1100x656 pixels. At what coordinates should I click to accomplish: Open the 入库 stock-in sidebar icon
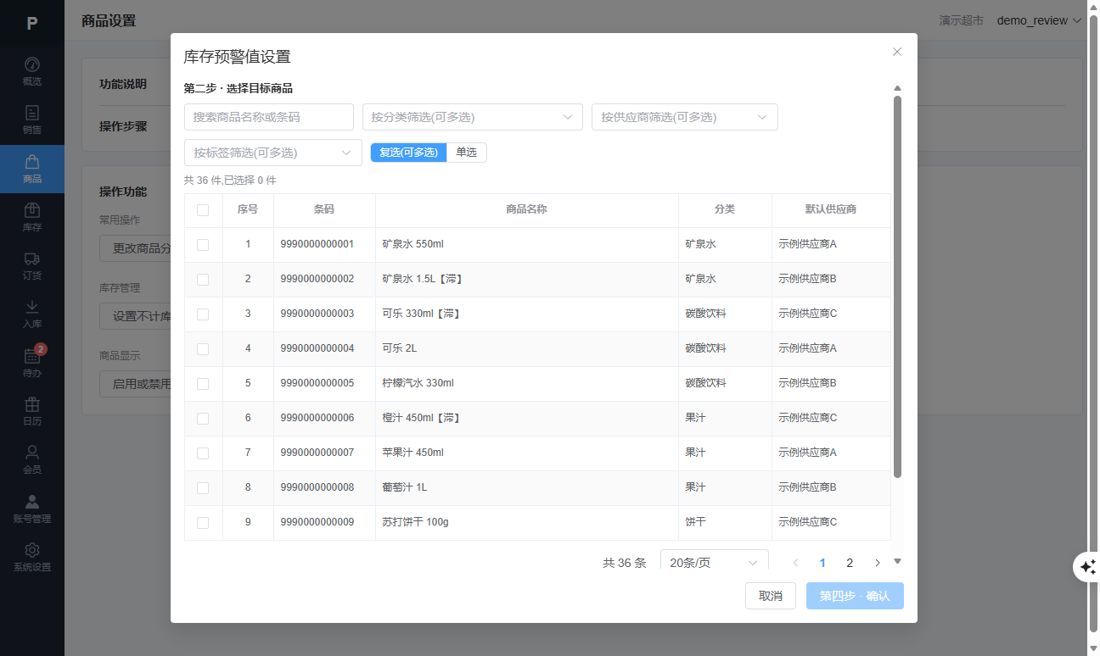click(x=32, y=314)
